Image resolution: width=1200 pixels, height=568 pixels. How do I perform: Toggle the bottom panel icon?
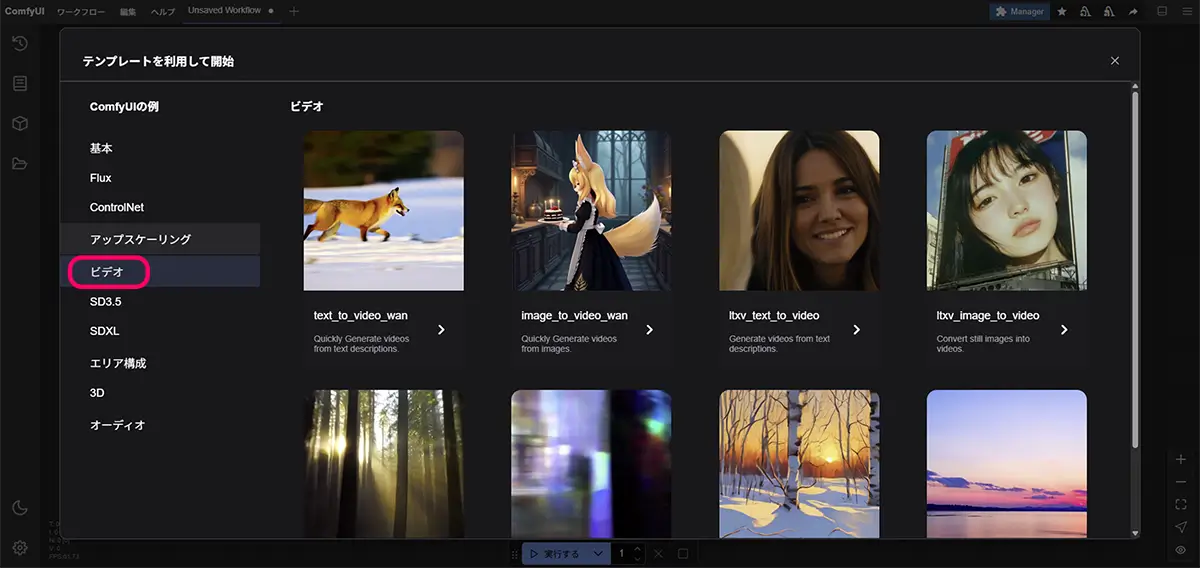tap(1162, 12)
